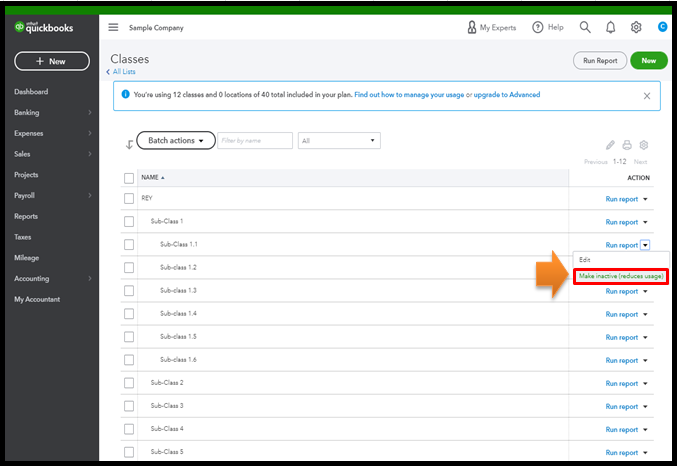Open action dropdown arrow for Sub-Class 1

click(645, 222)
